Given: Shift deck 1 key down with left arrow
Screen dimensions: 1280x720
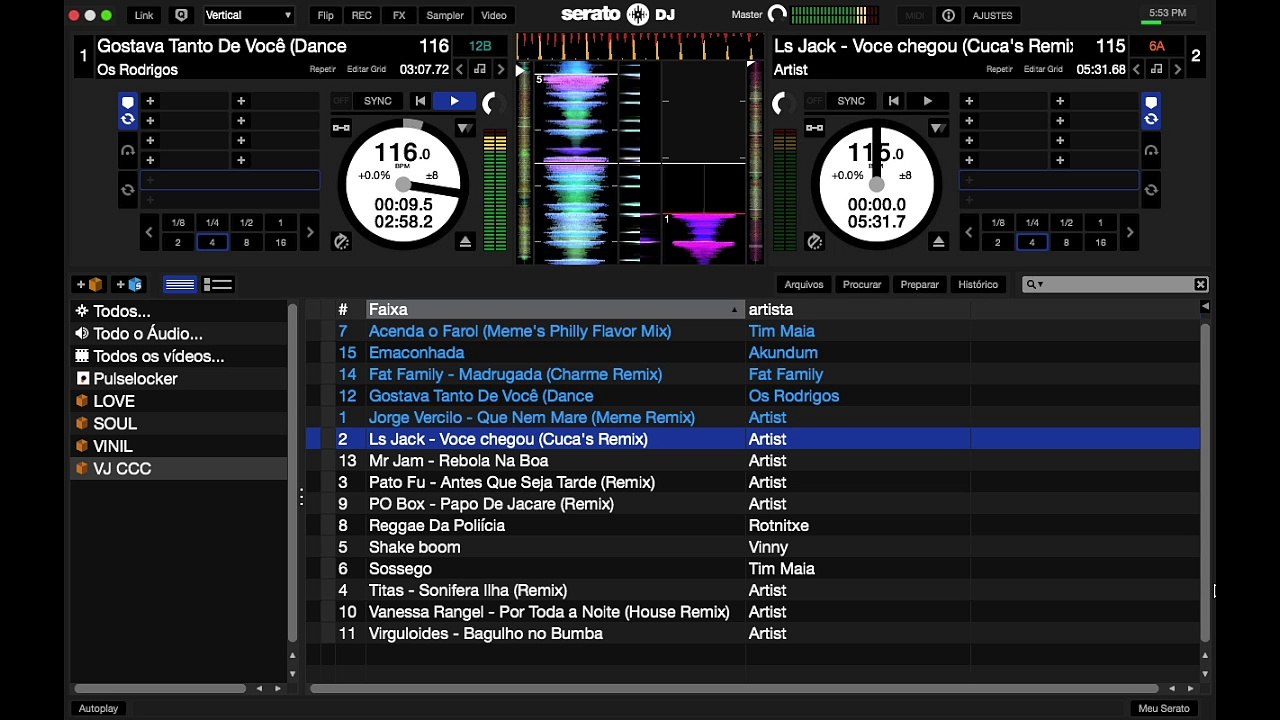Looking at the screenshot, I should (460, 69).
